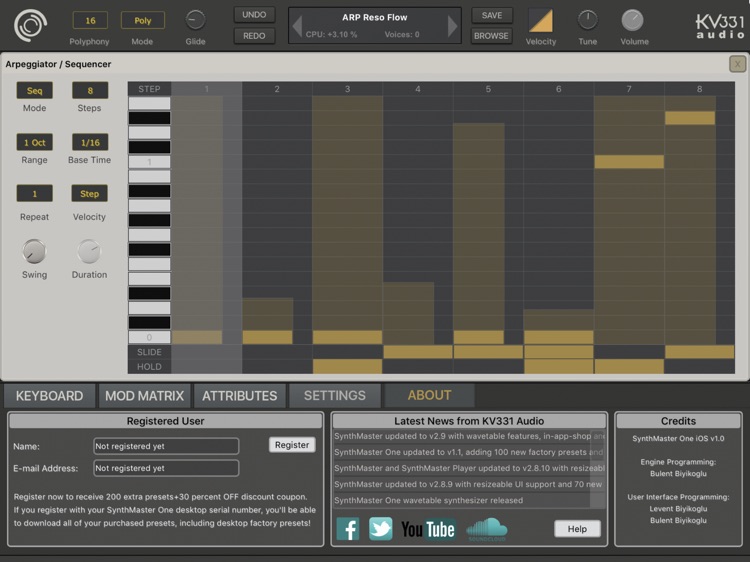Click the Velocity curve triangle icon
Screen dimensions: 750x562
click(x=540, y=21)
